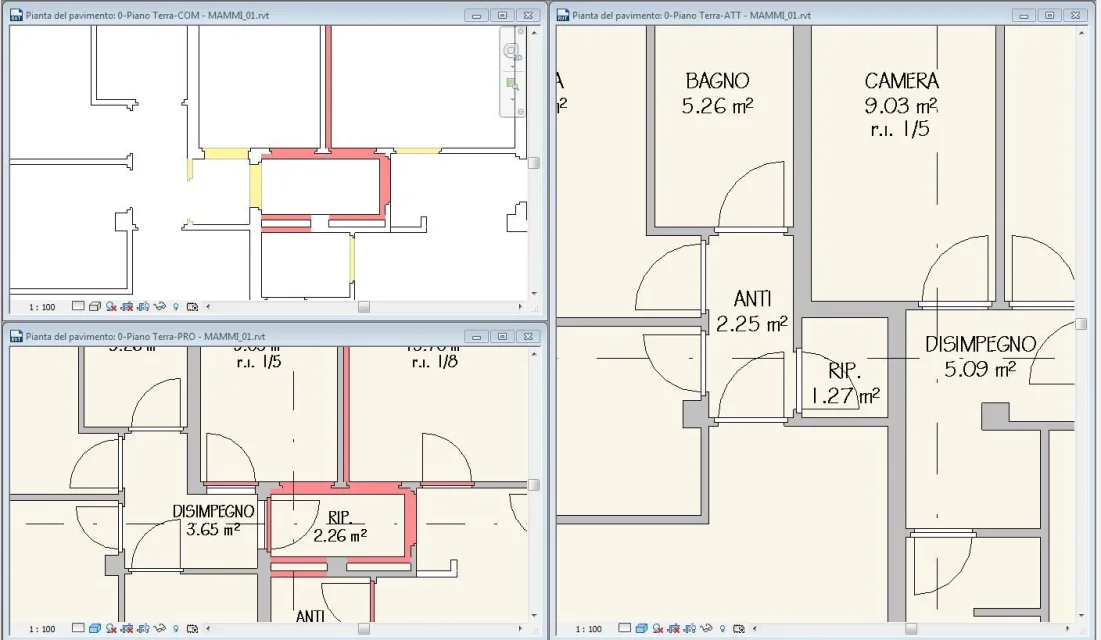
Task: Click scroll-down arrow in PRO view
Action: pyautogui.click(x=534, y=615)
